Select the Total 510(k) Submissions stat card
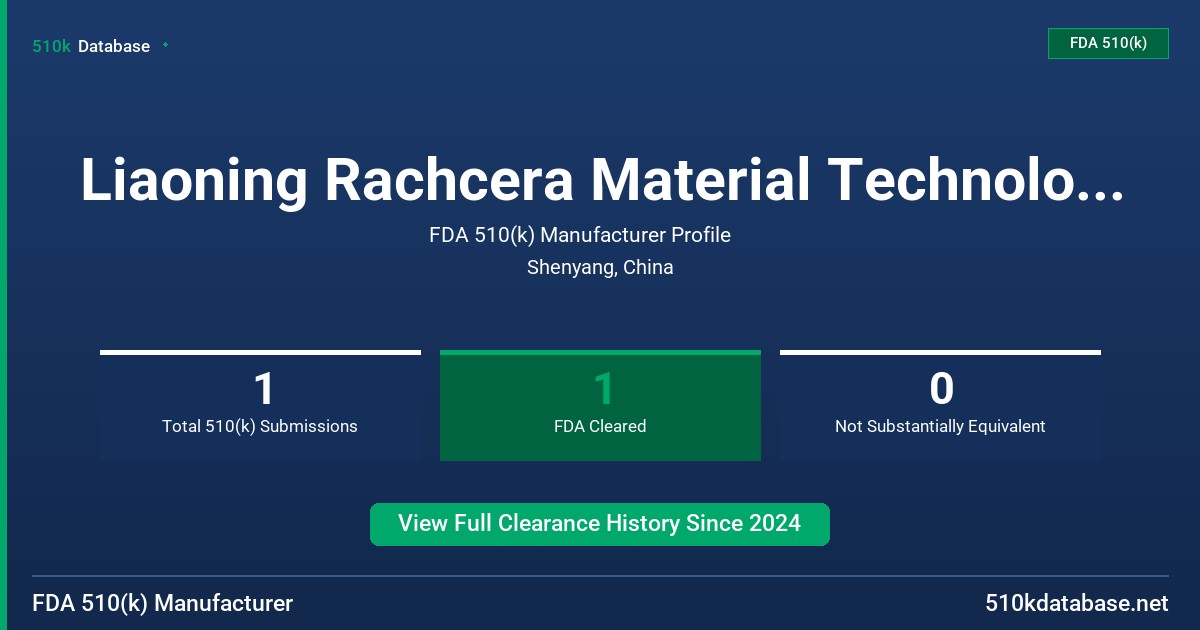 [260, 405]
